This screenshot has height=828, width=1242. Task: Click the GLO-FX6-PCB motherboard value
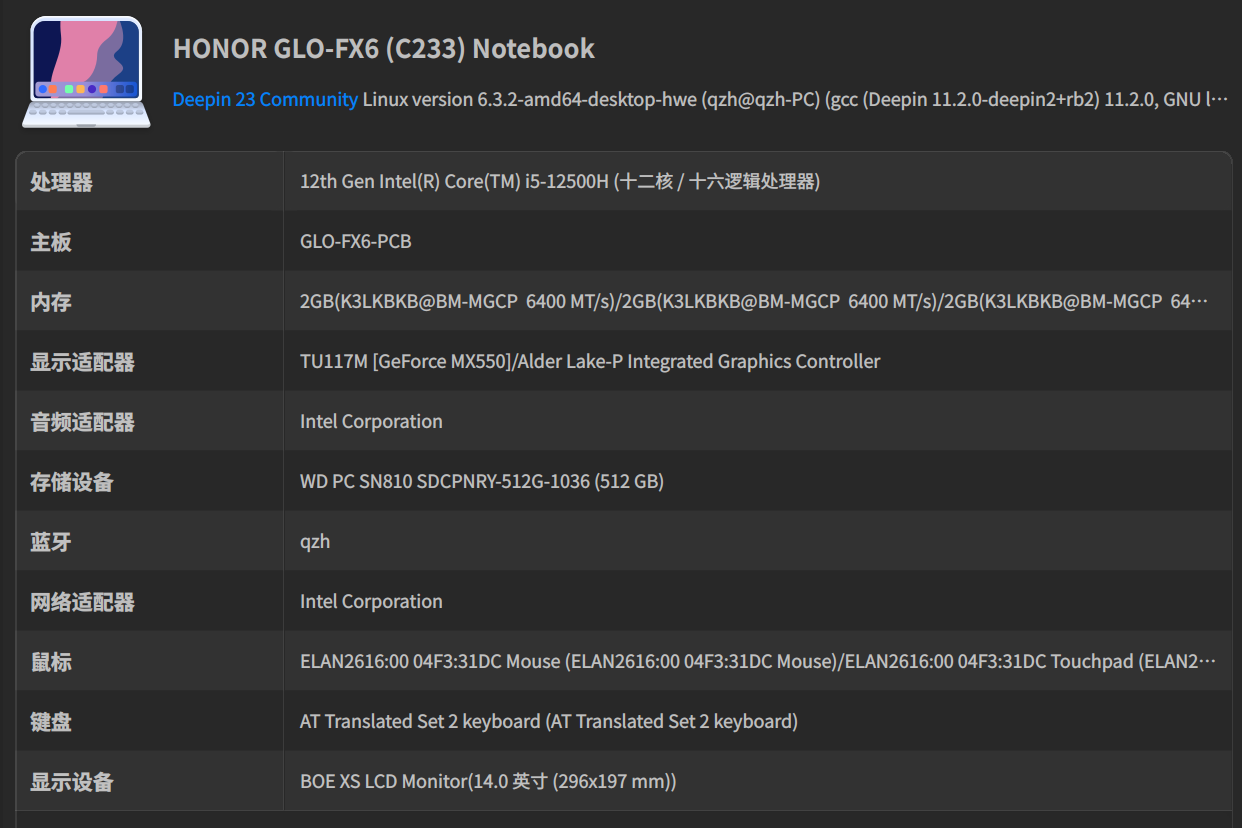pos(355,242)
